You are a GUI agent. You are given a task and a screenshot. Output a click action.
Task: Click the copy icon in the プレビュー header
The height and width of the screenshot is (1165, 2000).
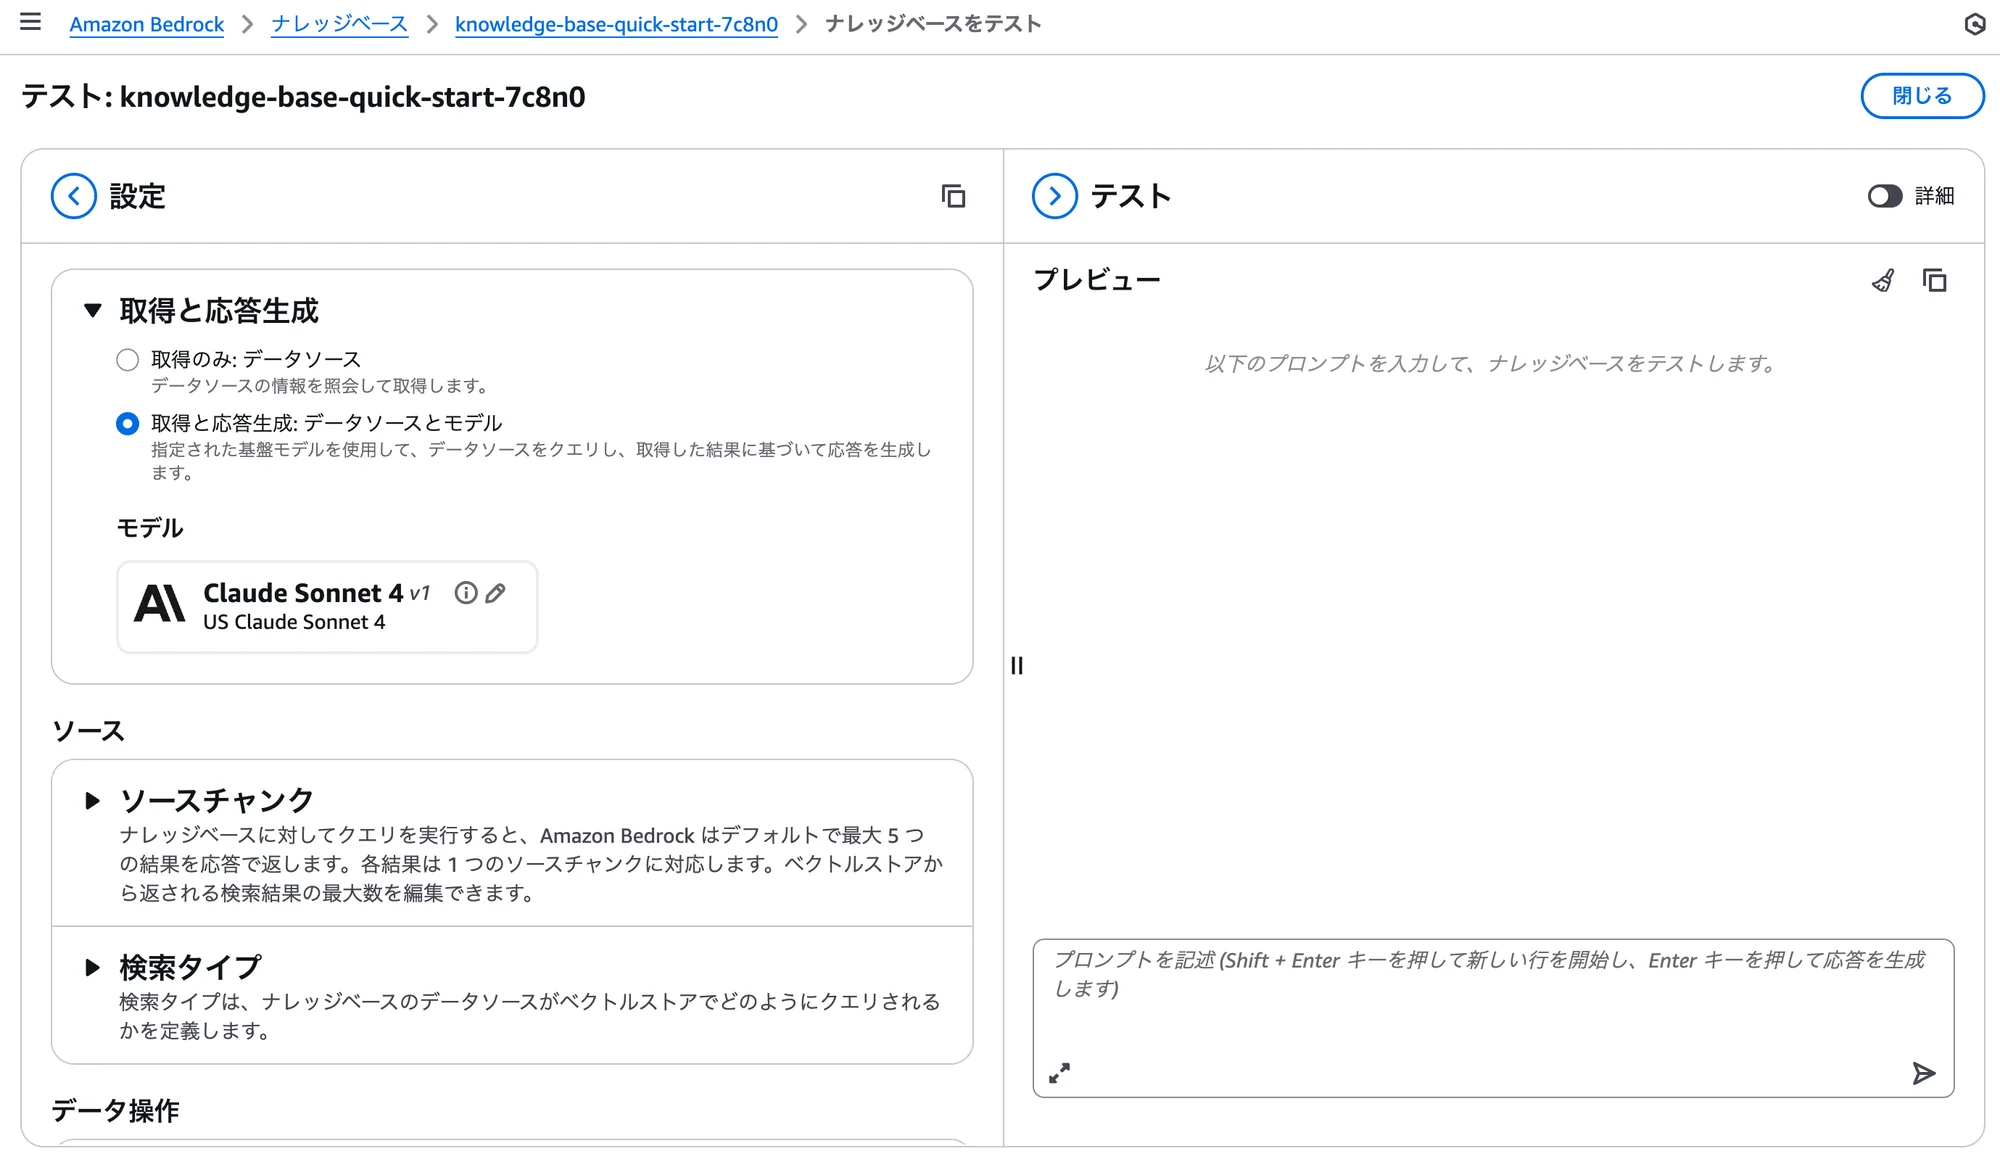(x=1936, y=280)
